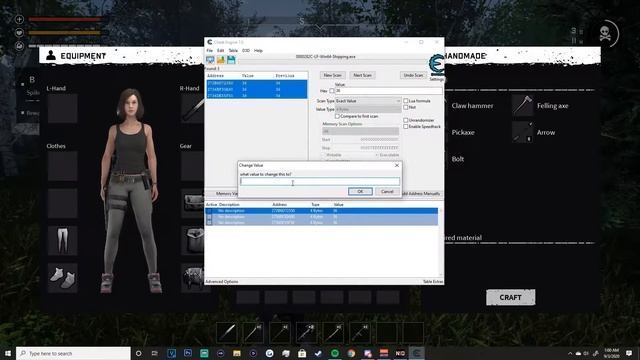
Task: Open Cheat Engine Settings logo
Action: (436, 65)
